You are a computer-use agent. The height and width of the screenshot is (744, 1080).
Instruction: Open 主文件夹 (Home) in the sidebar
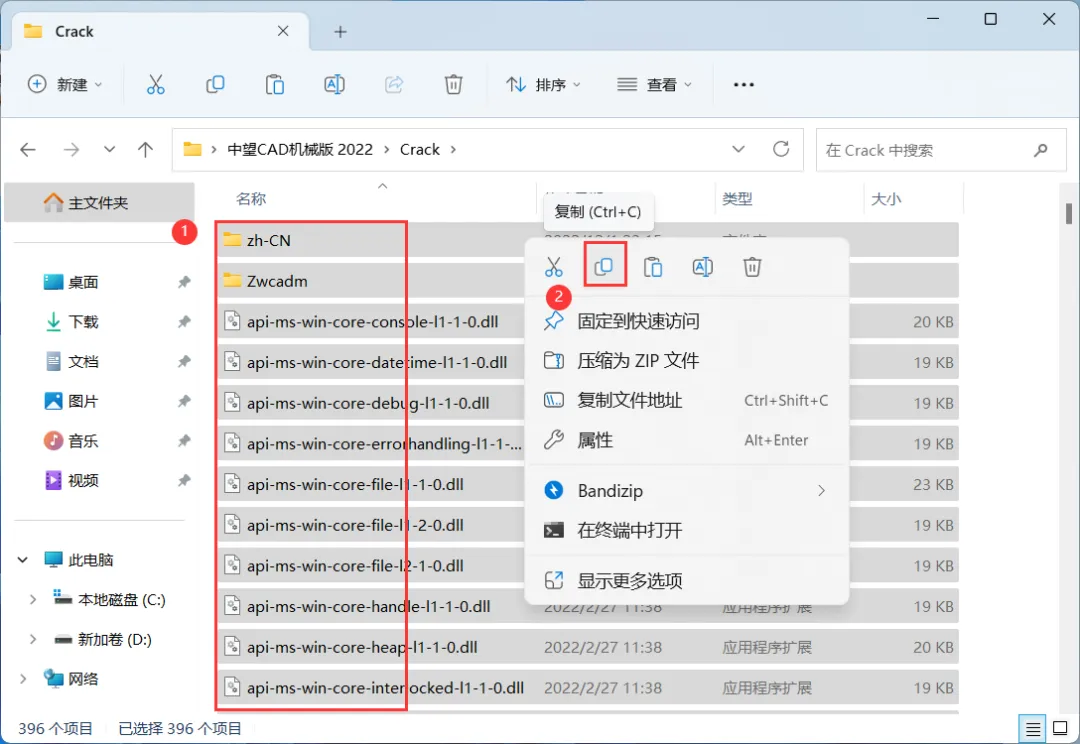(x=99, y=203)
